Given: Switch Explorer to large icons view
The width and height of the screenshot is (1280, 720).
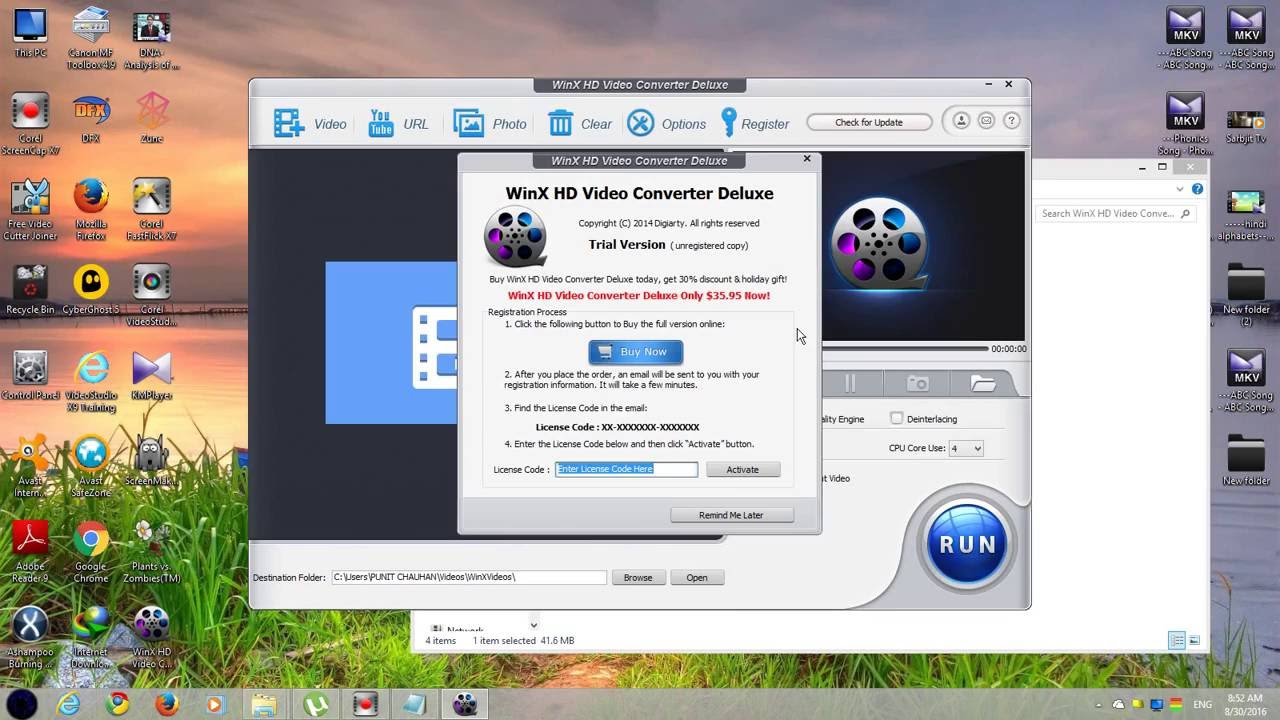Looking at the screenshot, I should point(1194,640).
